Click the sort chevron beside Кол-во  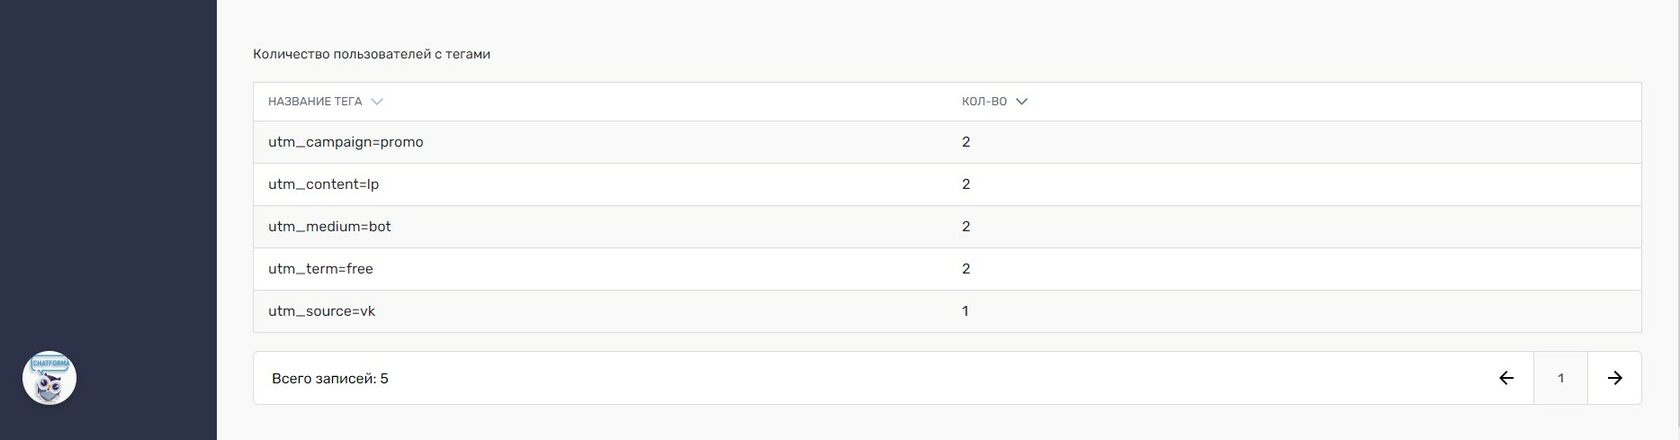click(1021, 102)
